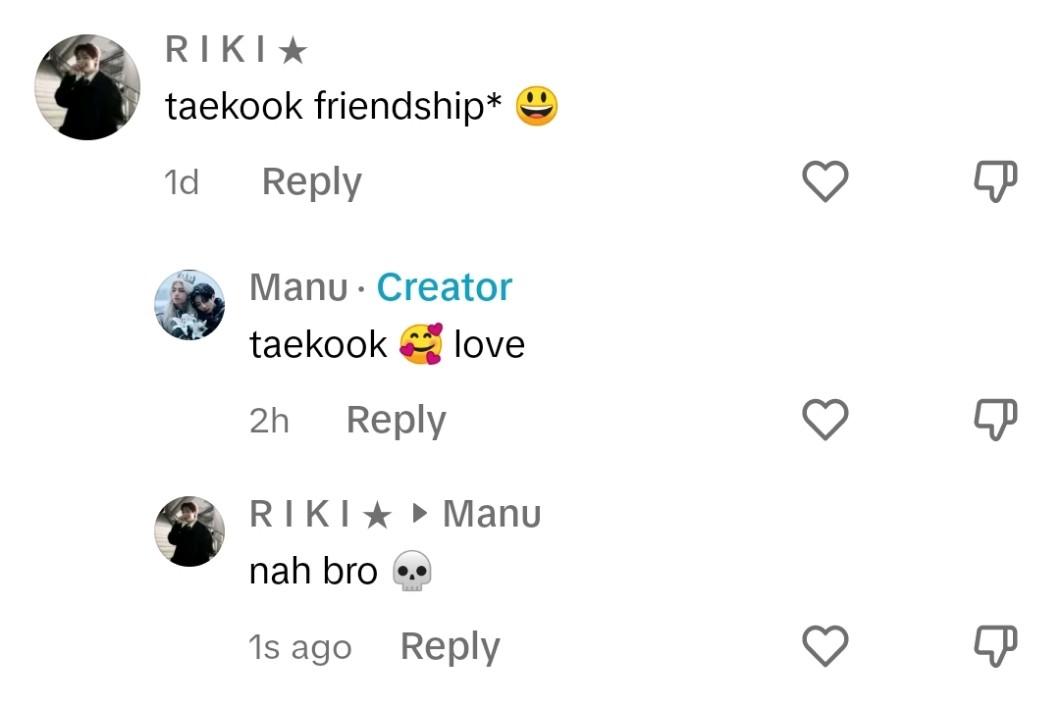Click the blue Creator badge
The width and height of the screenshot is (1060, 704).
click(x=444, y=288)
